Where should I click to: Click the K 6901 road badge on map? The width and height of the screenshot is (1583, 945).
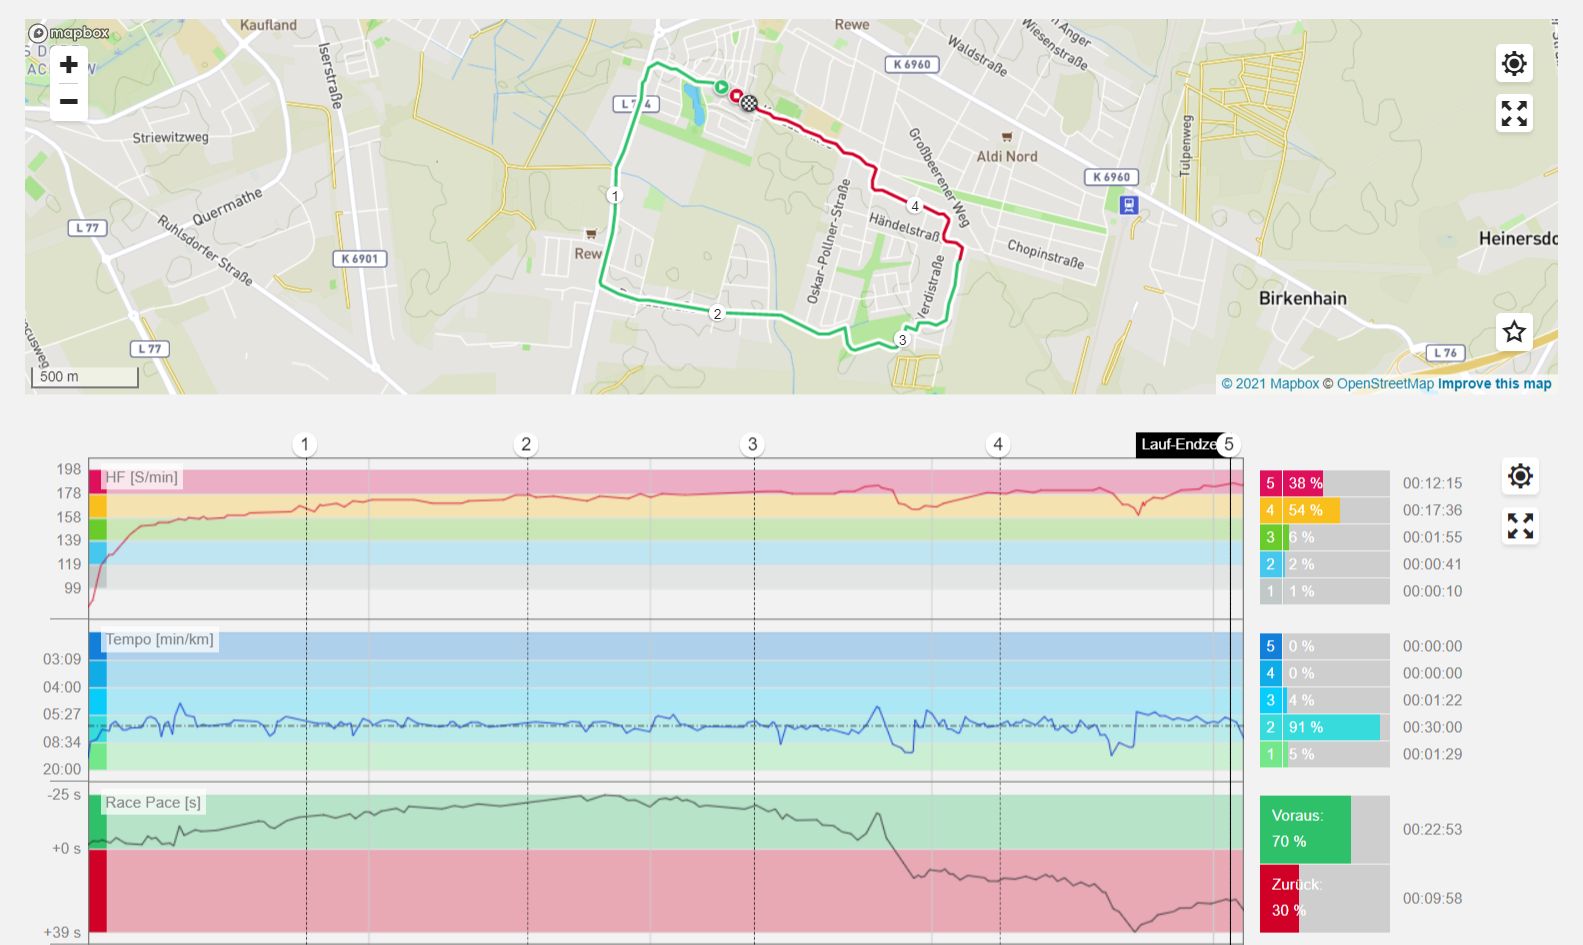tap(359, 259)
